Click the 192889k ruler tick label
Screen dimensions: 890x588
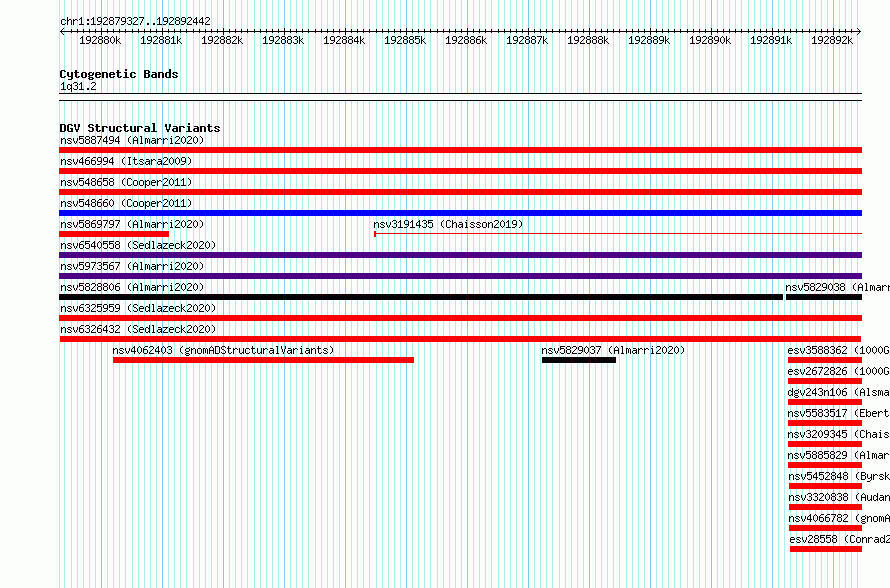(x=649, y=40)
